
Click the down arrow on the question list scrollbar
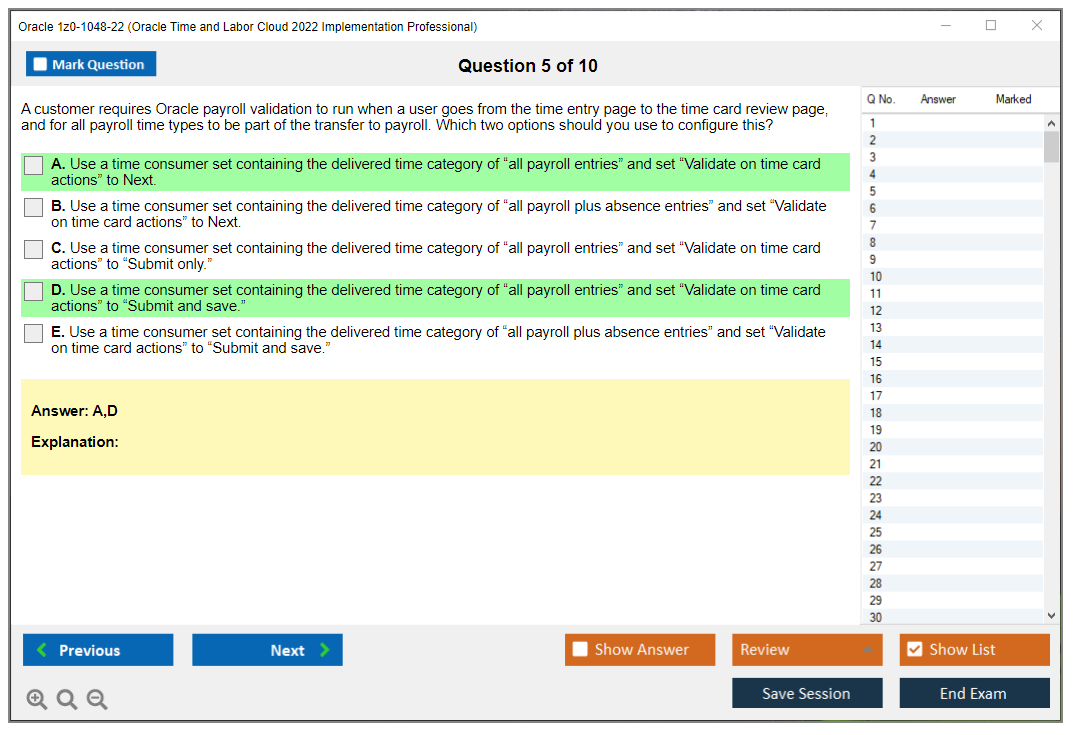pyautogui.click(x=1051, y=614)
